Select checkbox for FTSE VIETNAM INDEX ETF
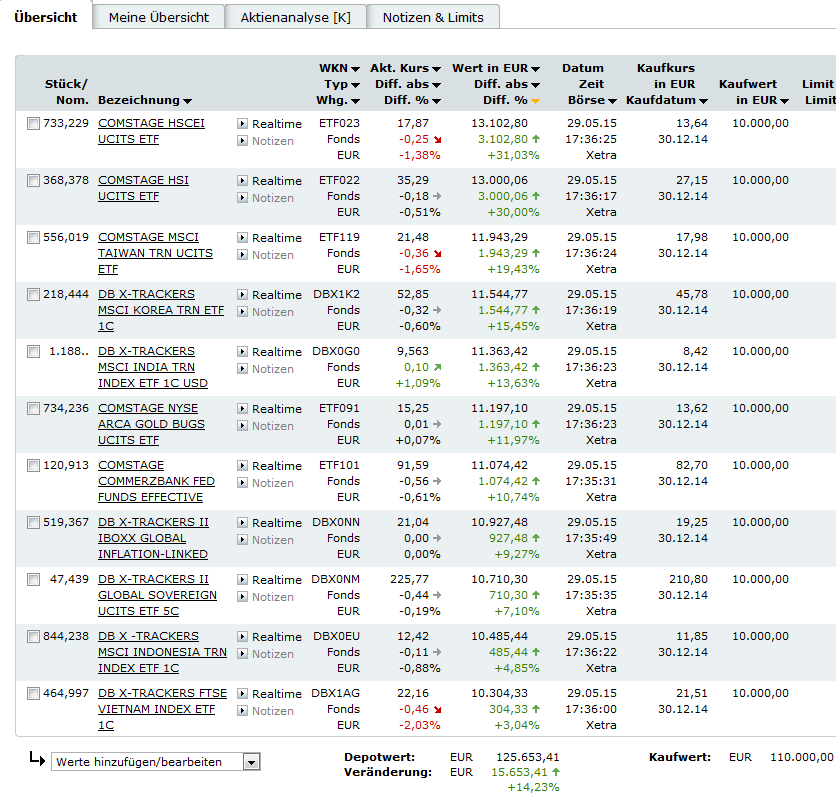 (x=33, y=694)
